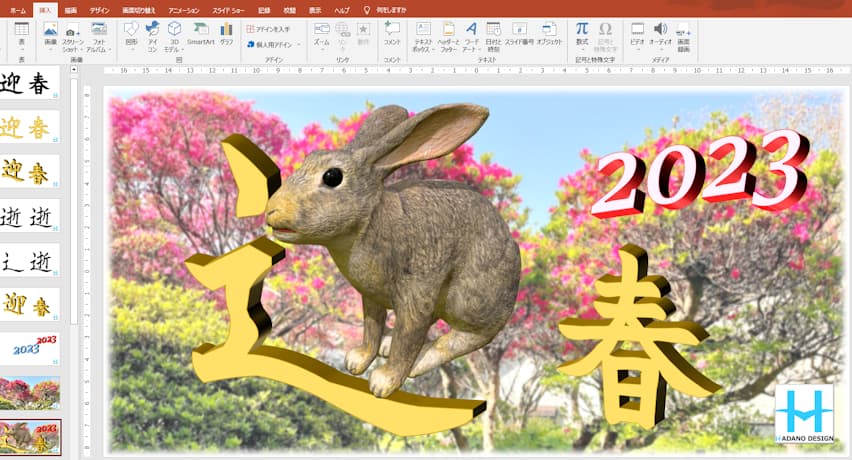Expand the Video (ビデオ) dropdown arrow
Image resolution: width=852 pixels, height=460 pixels.
tap(637, 50)
